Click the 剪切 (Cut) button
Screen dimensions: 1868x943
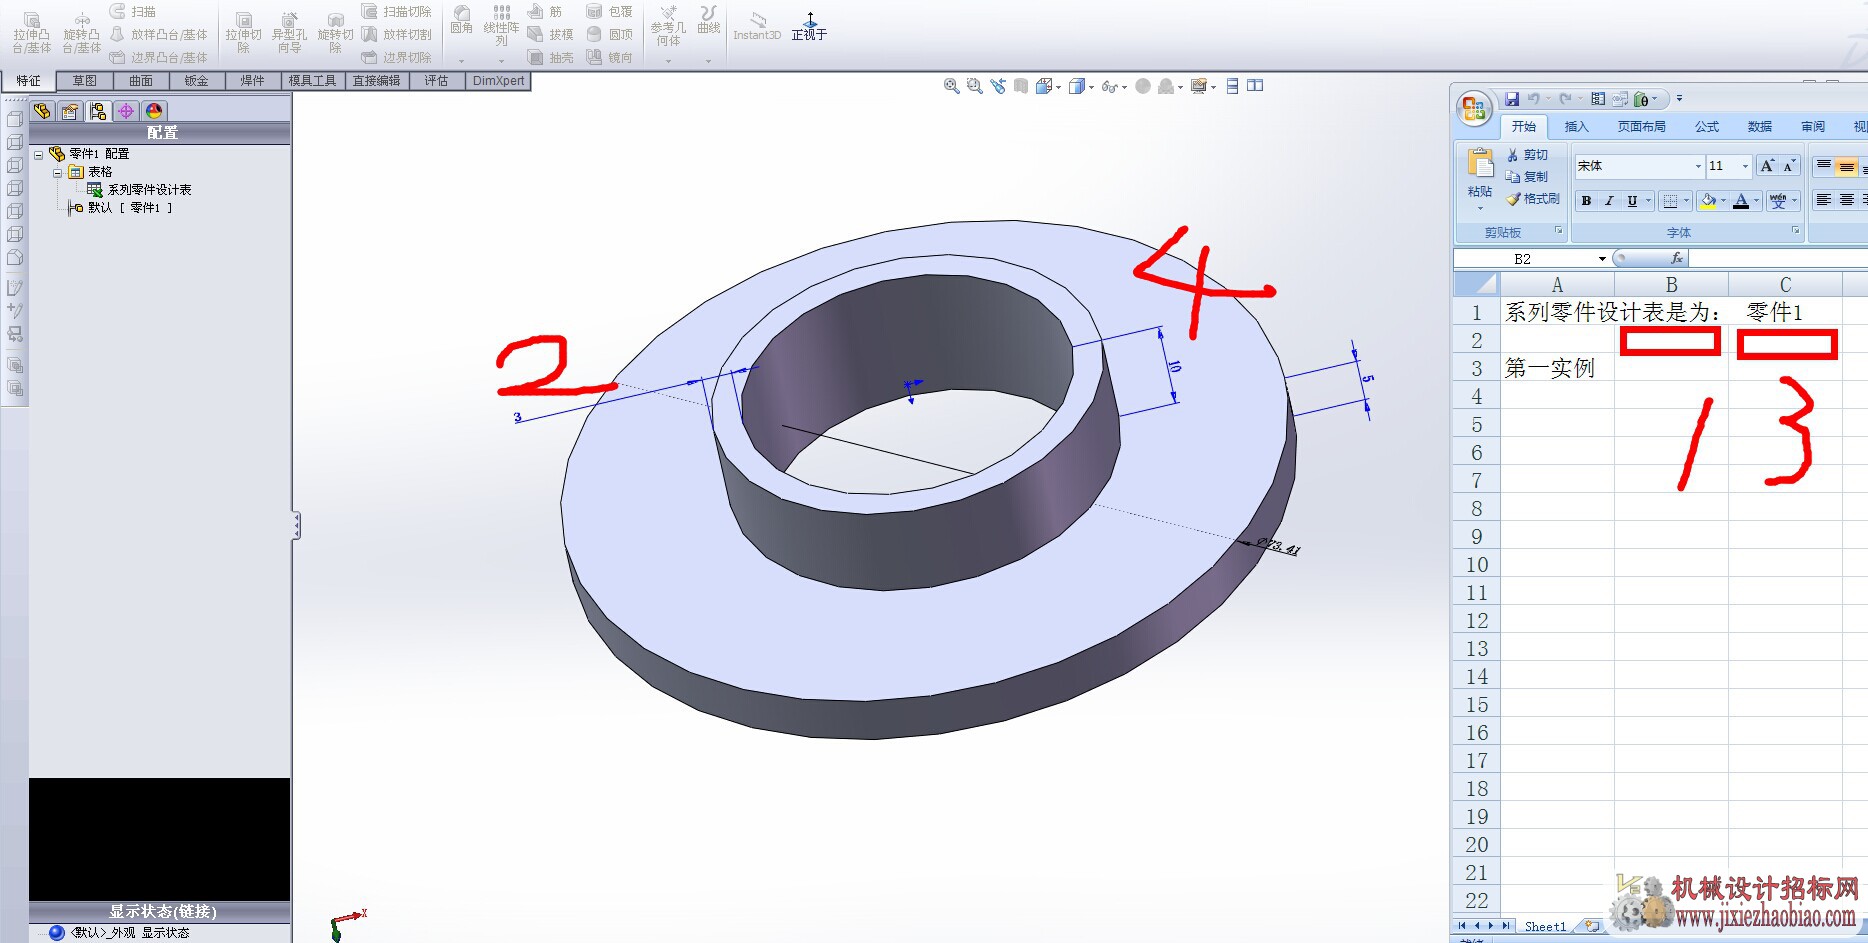tap(1527, 155)
